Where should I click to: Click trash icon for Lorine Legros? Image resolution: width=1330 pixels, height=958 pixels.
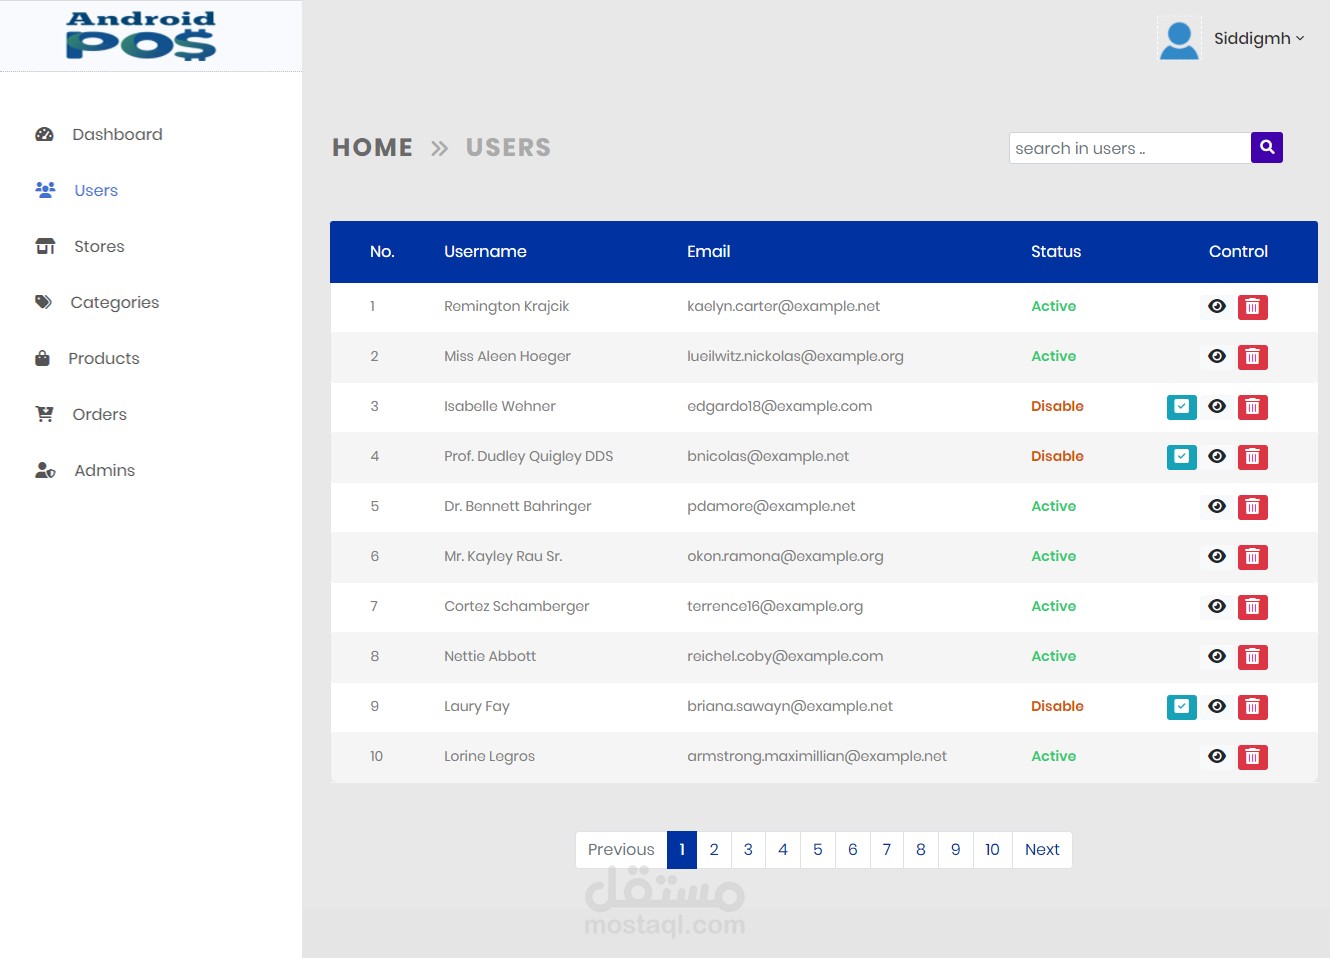pos(1252,757)
